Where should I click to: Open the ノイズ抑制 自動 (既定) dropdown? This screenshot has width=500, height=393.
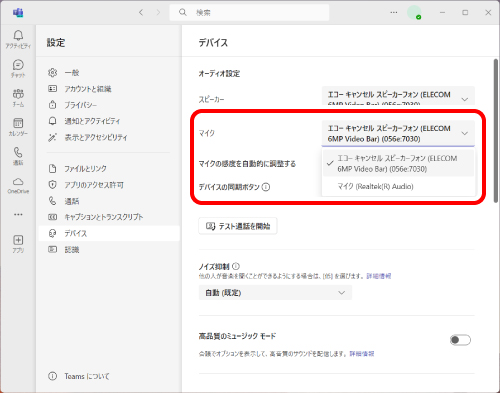click(275, 293)
